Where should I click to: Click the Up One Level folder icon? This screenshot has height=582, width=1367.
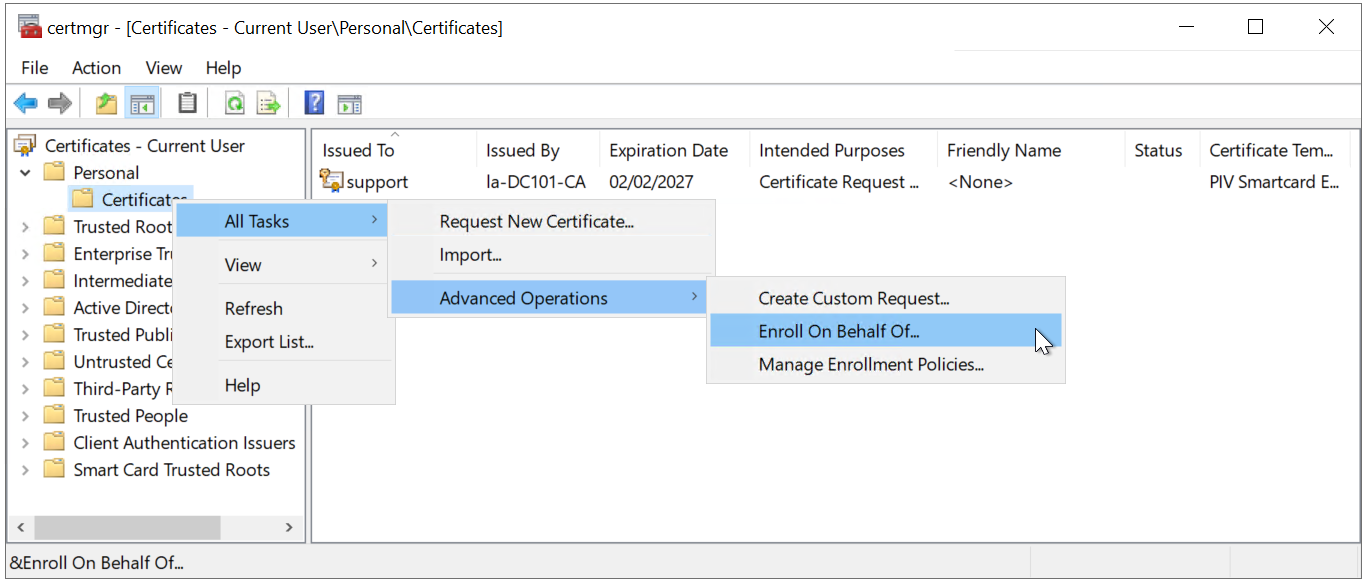pyautogui.click(x=106, y=103)
